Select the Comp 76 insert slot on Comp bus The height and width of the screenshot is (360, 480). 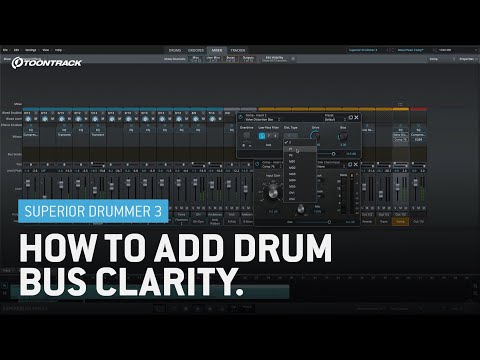400,139
